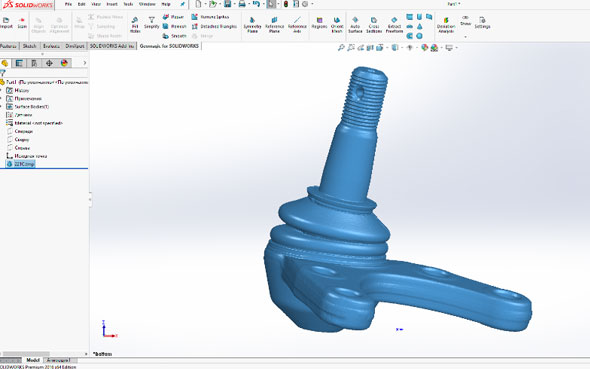Click the Smooth button
Image resolution: width=590 pixels, height=369 pixels.
[x=175, y=36]
